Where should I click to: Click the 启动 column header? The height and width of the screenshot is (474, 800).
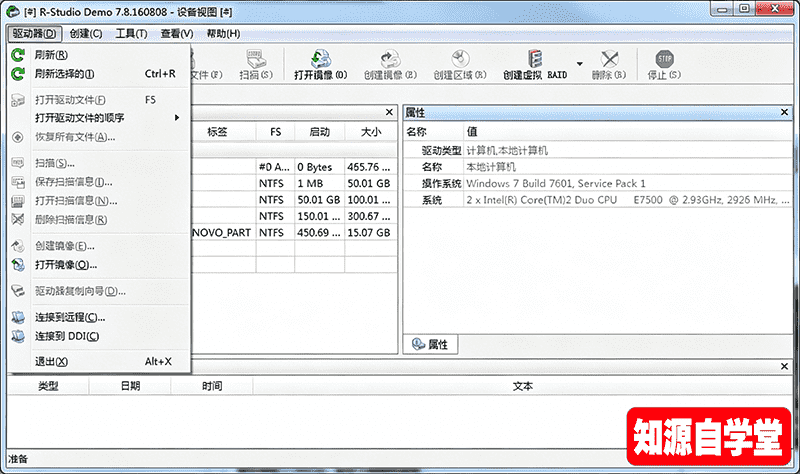319,132
